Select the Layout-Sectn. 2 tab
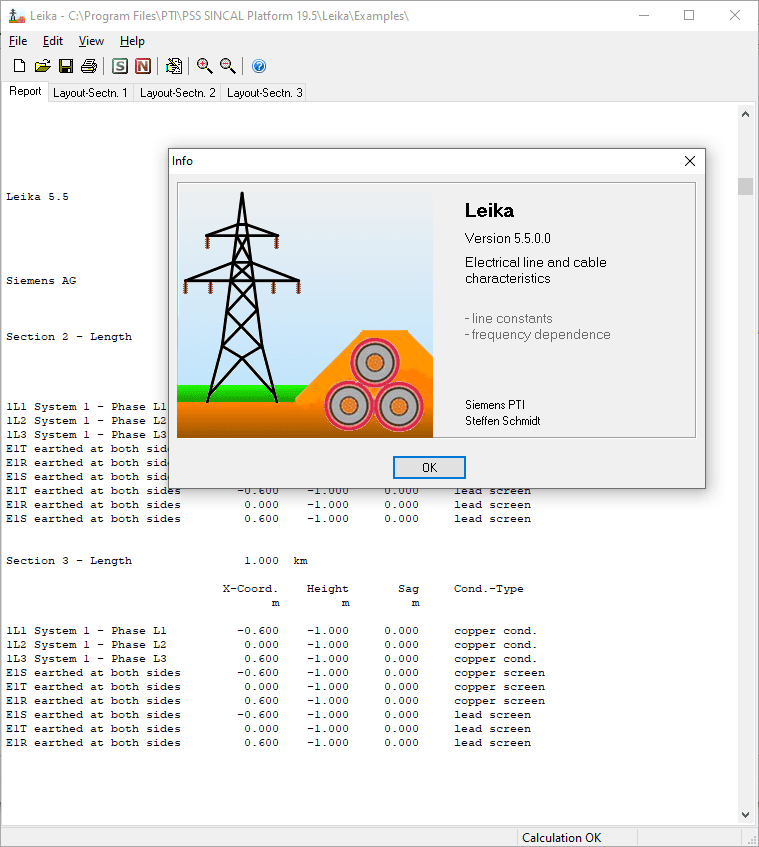Viewport: 759px width, 847px height. tap(177, 93)
